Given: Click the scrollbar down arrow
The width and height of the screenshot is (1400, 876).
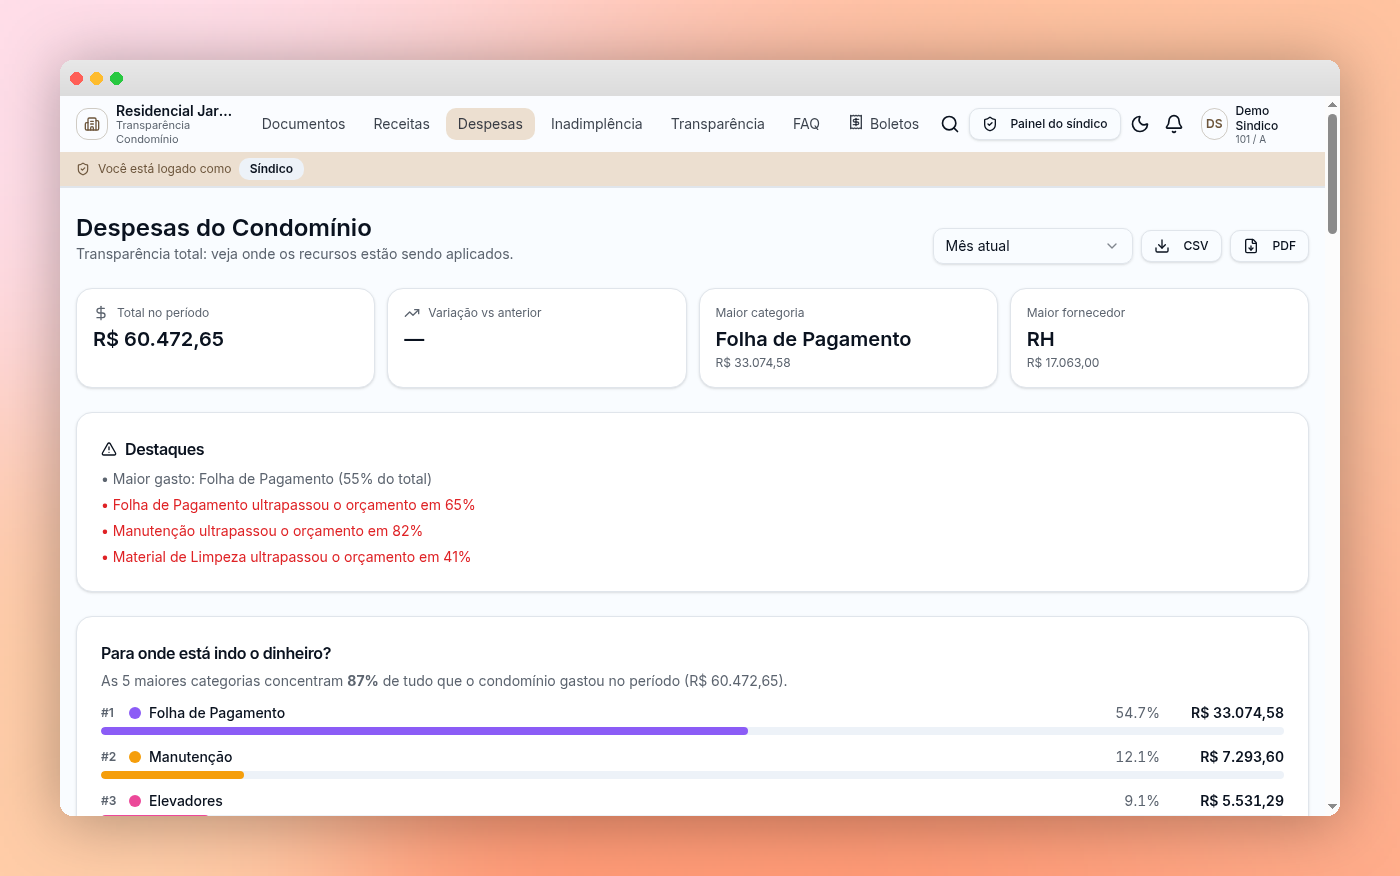Looking at the screenshot, I should [1332, 806].
